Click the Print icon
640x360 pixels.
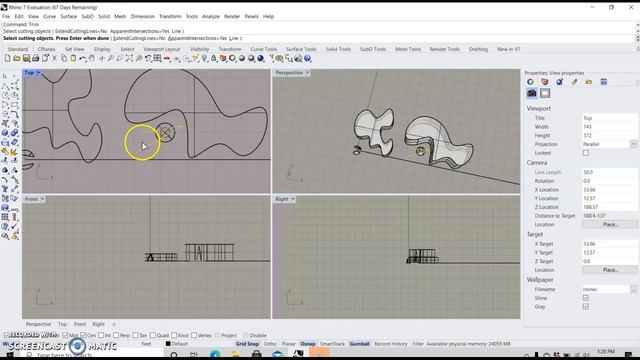click(x=36, y=59)
